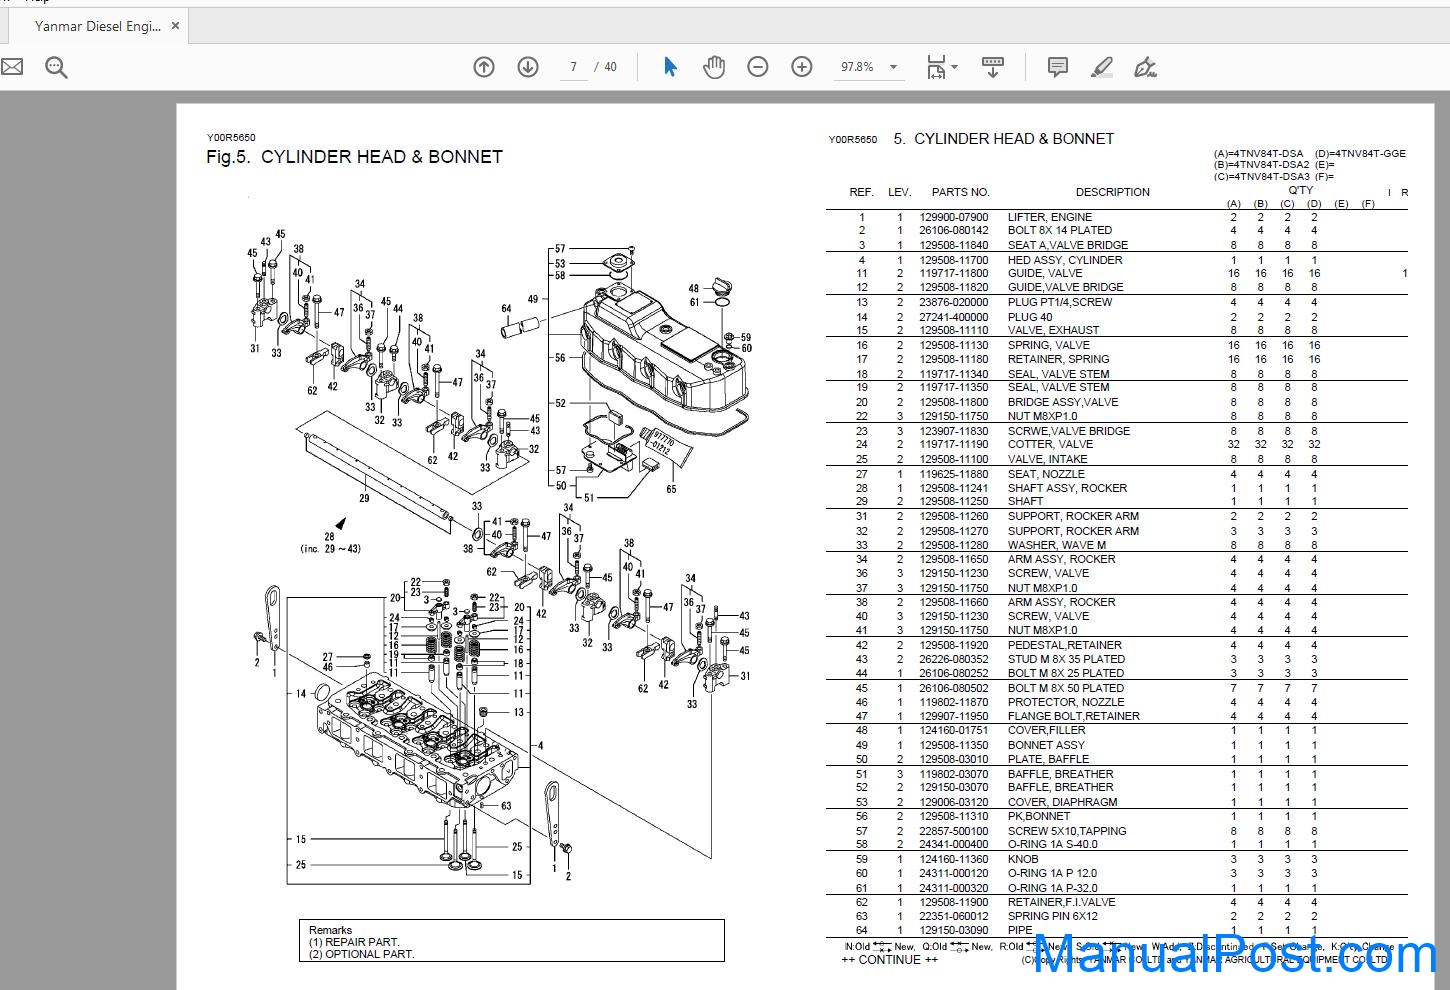
Task: Zoom out with the minus button
Action: pos(758,67)
